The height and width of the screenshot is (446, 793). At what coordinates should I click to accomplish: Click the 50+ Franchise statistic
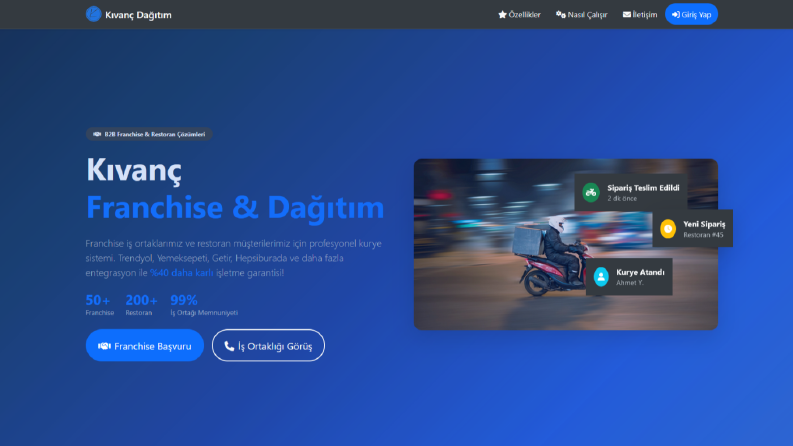point(100,305)
